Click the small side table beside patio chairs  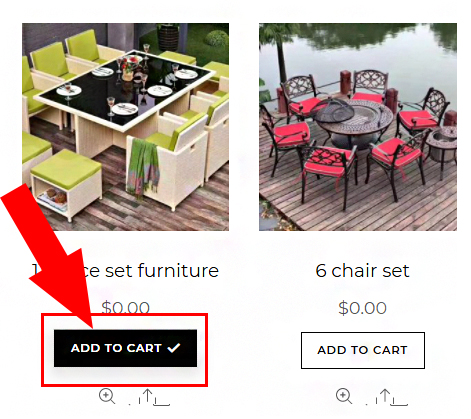(442, 145)
